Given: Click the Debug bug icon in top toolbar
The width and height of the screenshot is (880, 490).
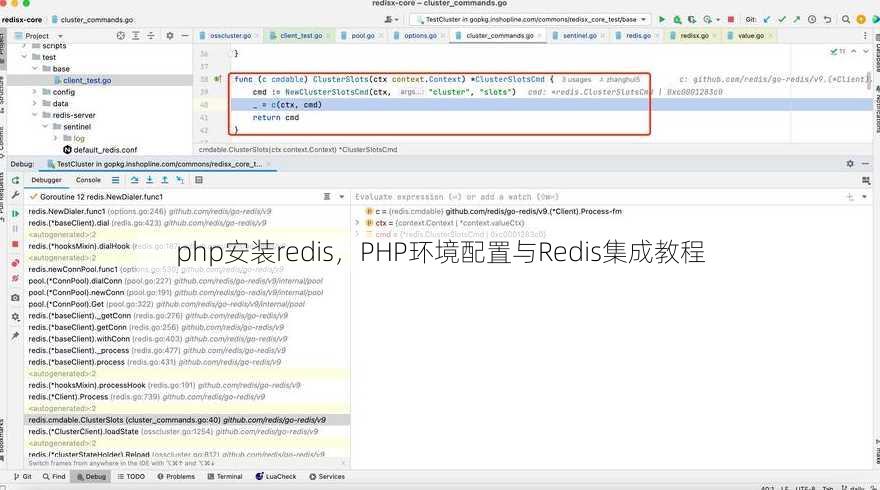Looking at the screenshot, I should (677, 20).
